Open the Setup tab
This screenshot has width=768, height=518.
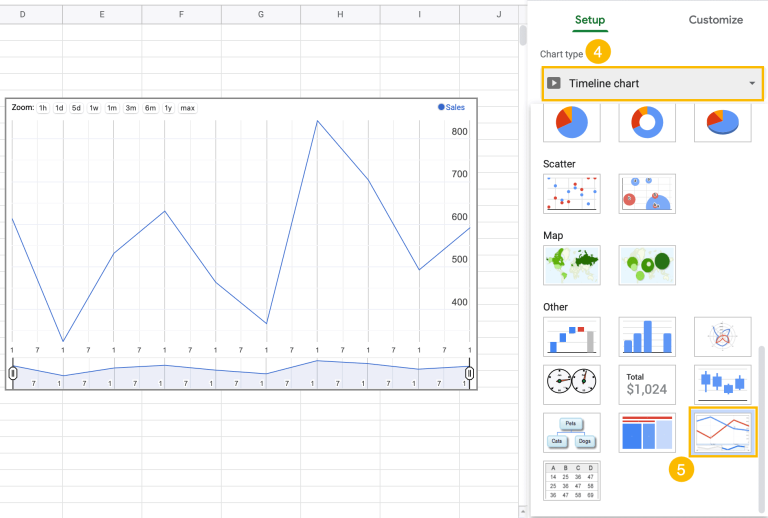point(590,20)
